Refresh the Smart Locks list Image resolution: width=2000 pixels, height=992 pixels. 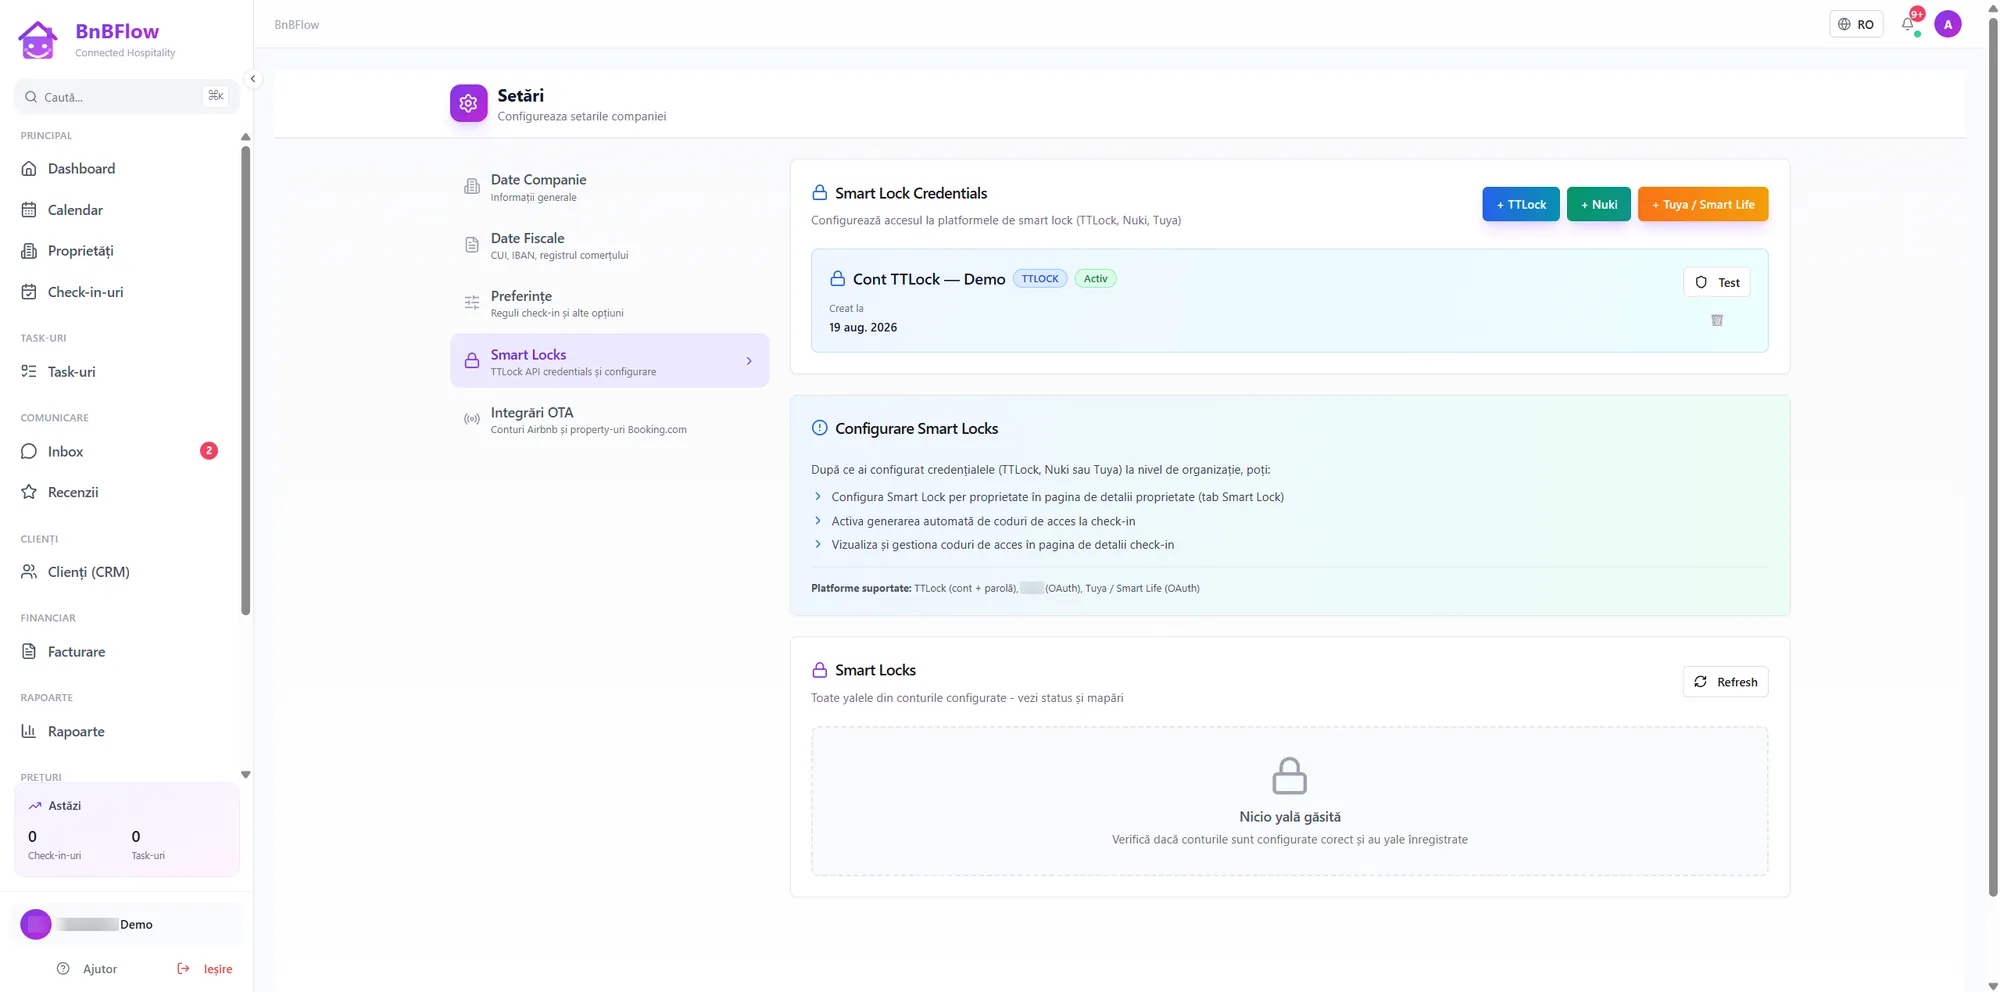pos(1725,682)
